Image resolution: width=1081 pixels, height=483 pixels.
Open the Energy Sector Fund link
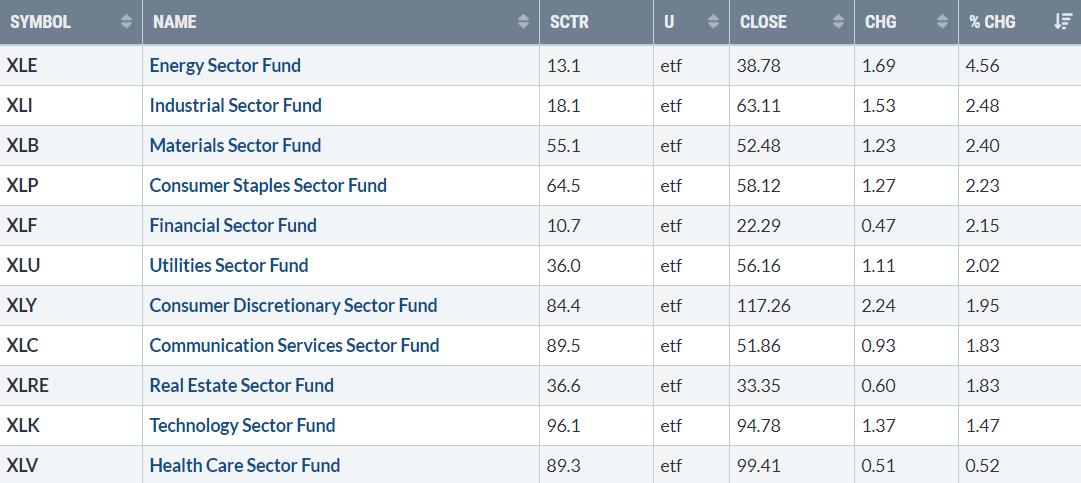[x=225, y=65]
